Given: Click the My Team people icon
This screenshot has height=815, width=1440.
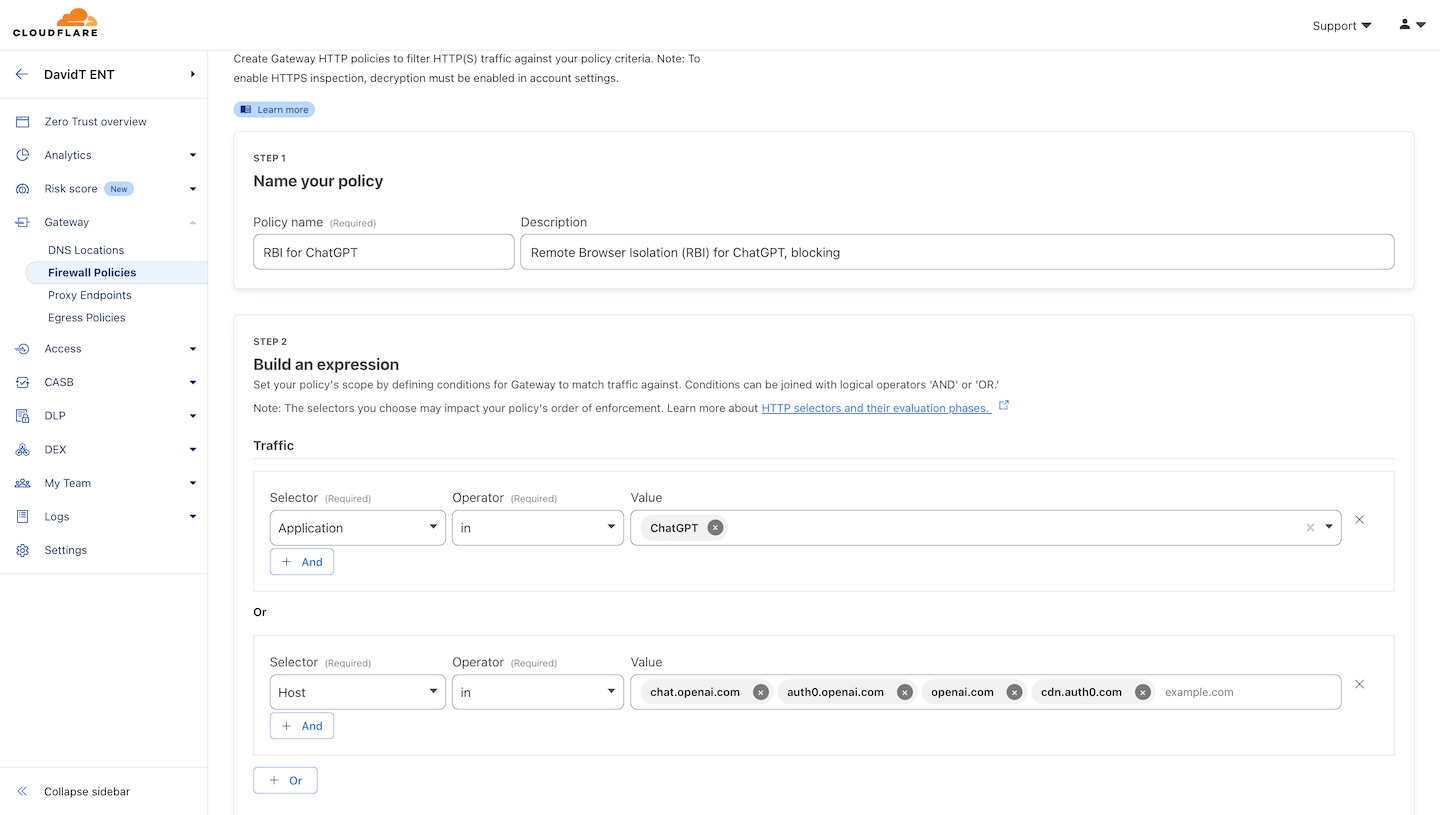Looking at the screenshot, I should 22,483.
